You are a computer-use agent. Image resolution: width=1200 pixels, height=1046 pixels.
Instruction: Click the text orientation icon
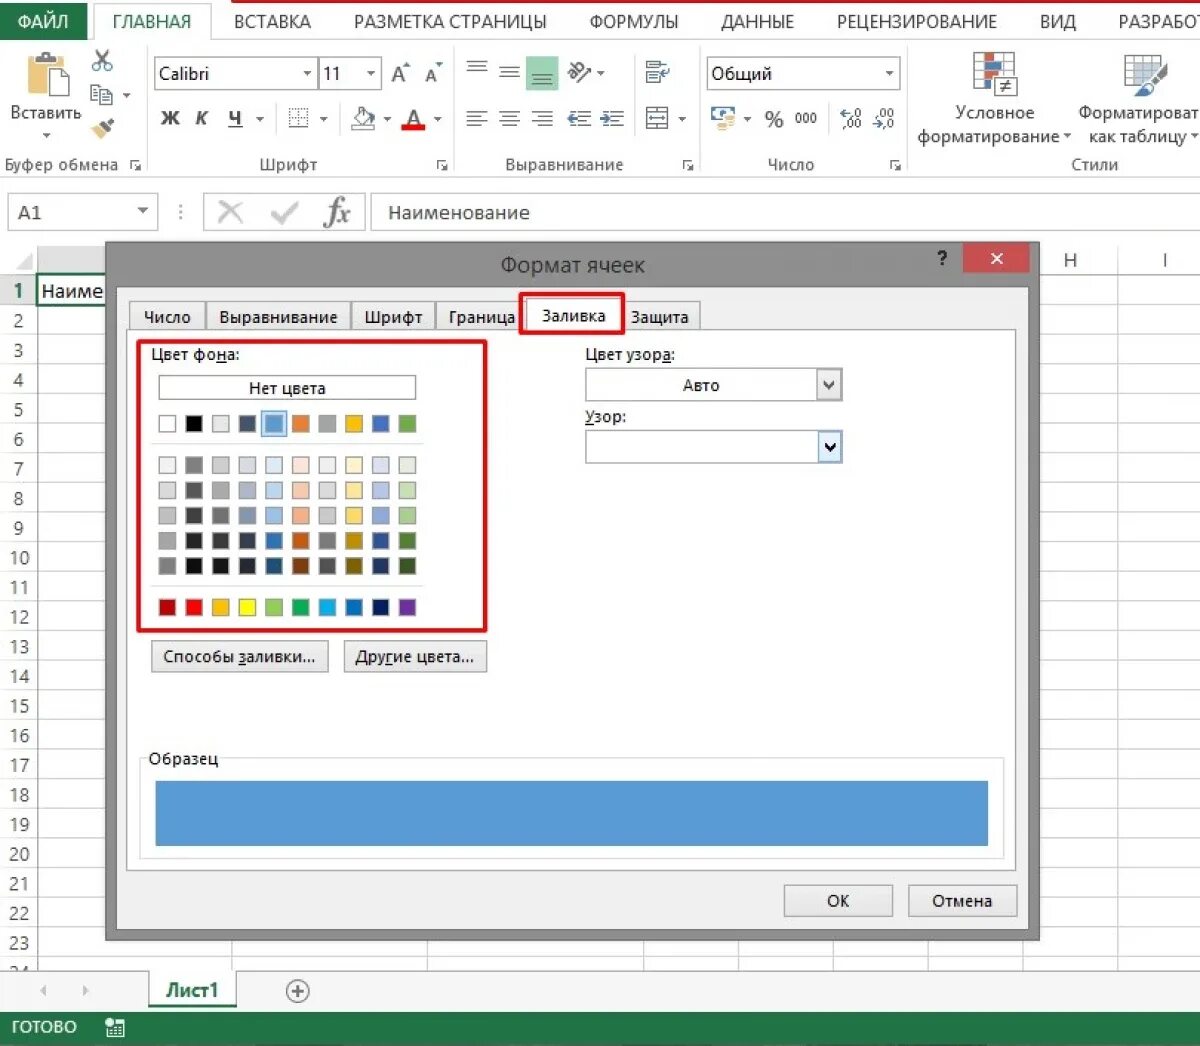tap(579, 72)
